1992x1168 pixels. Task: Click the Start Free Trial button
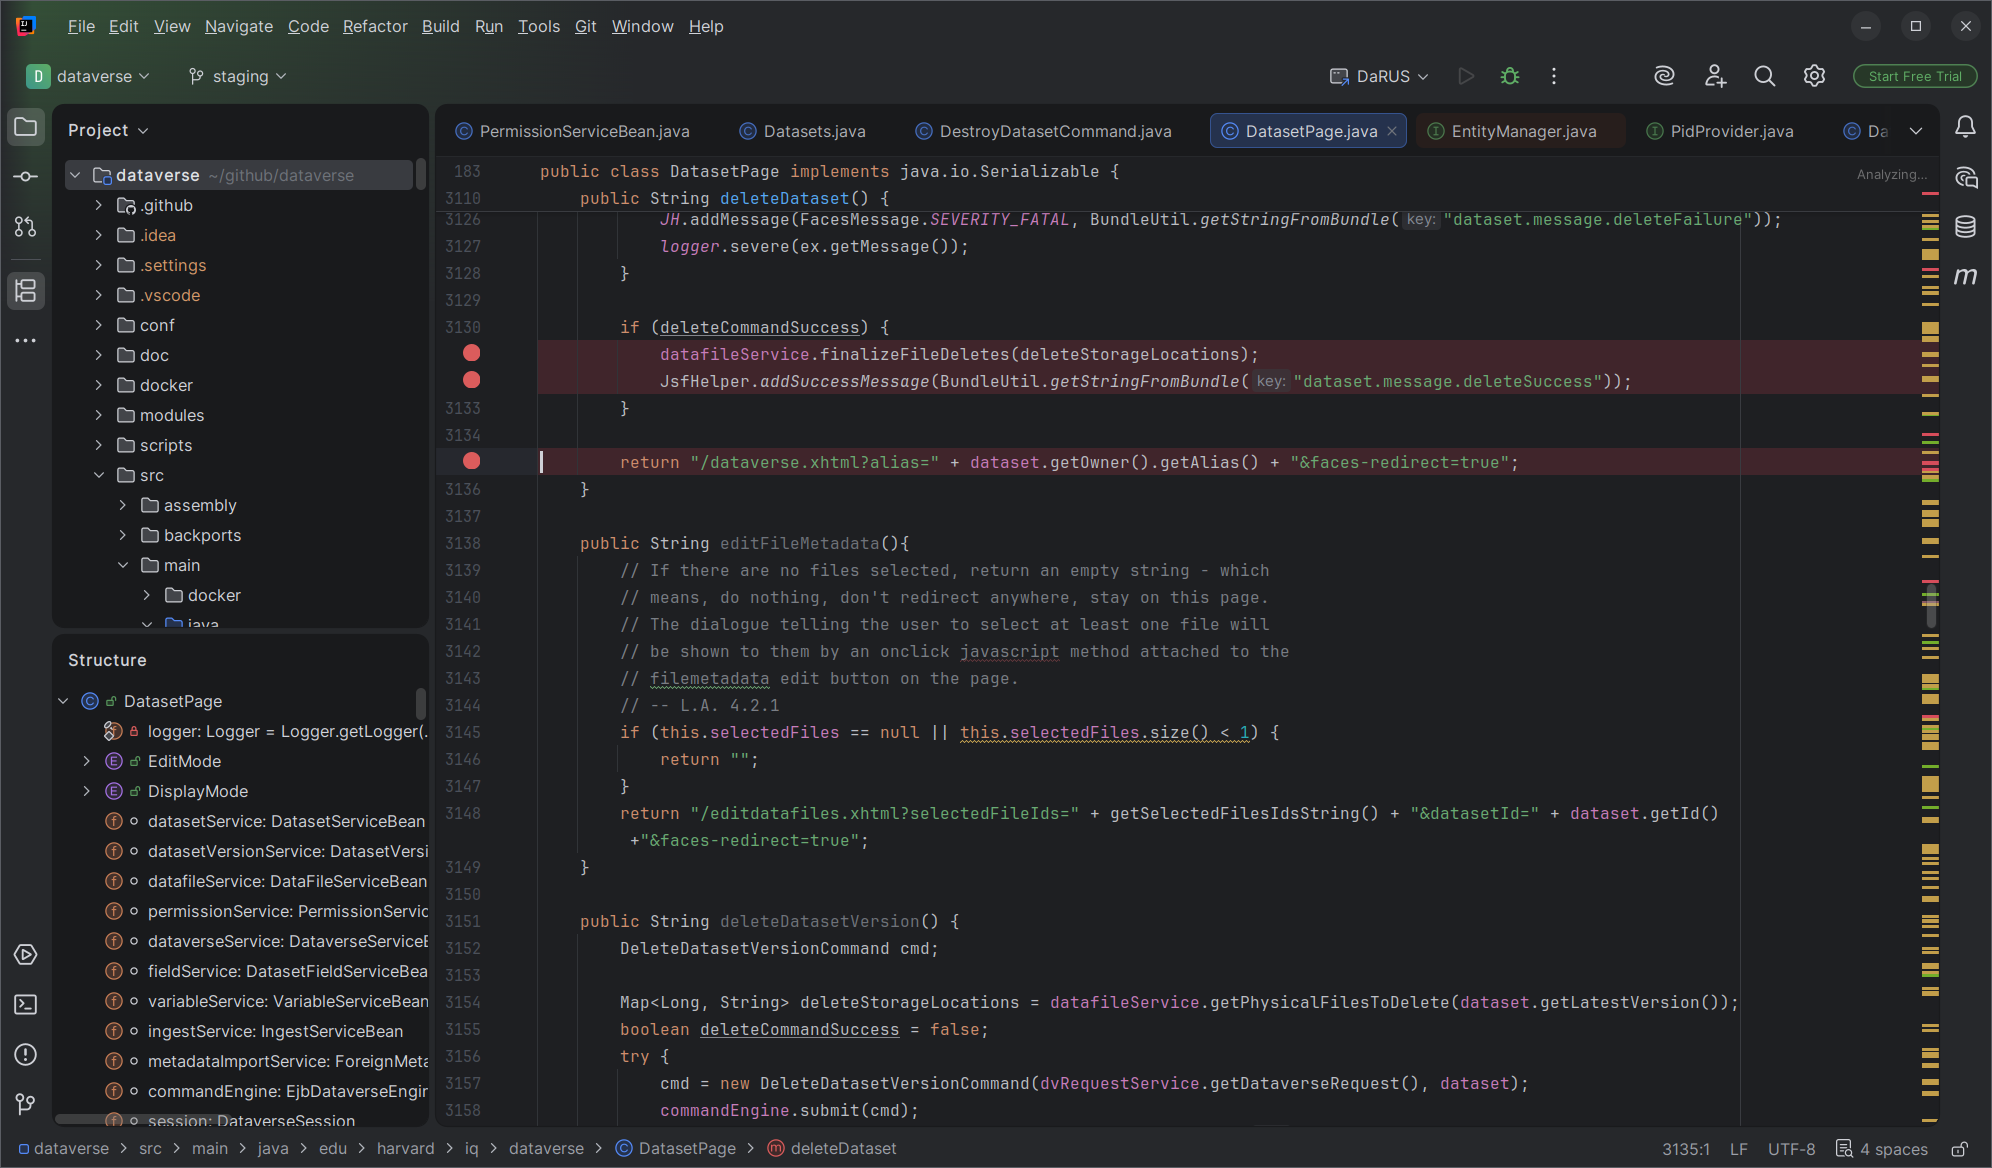[x=1914, y=76]
